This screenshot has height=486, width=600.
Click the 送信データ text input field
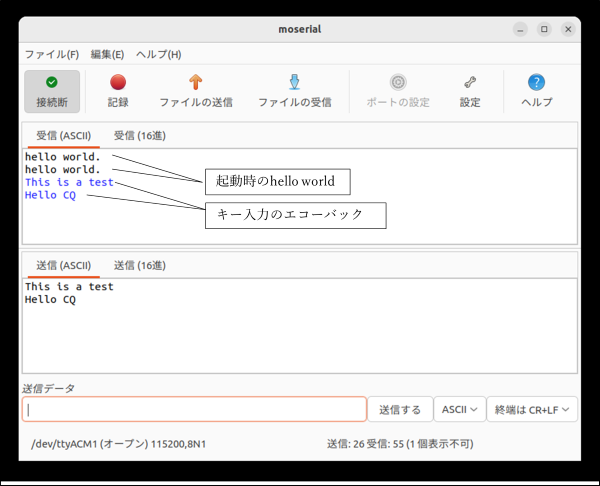coord(195,409)
